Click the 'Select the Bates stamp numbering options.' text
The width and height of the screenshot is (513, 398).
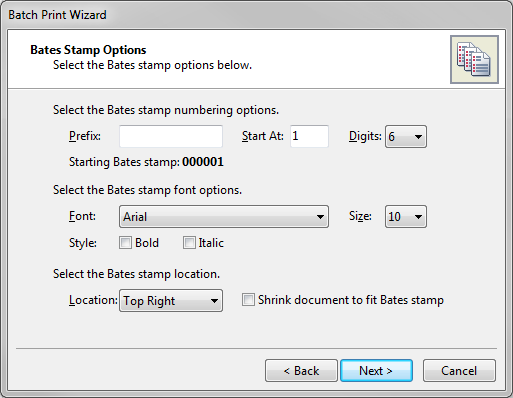coord(166,110)
